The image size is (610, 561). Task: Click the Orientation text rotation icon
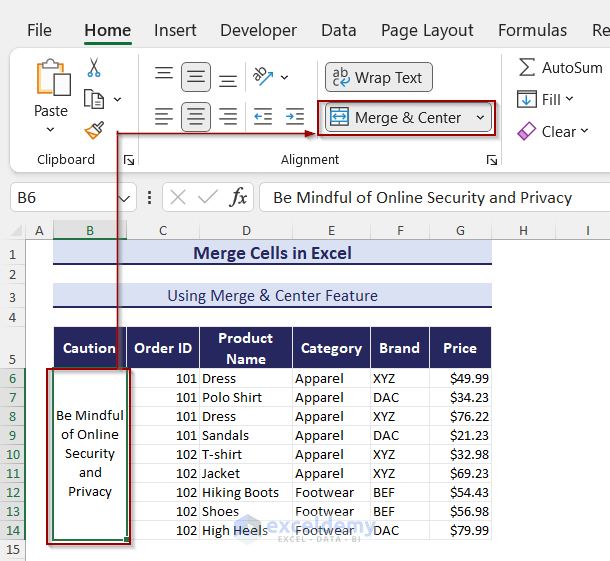(x=263, y=76)
